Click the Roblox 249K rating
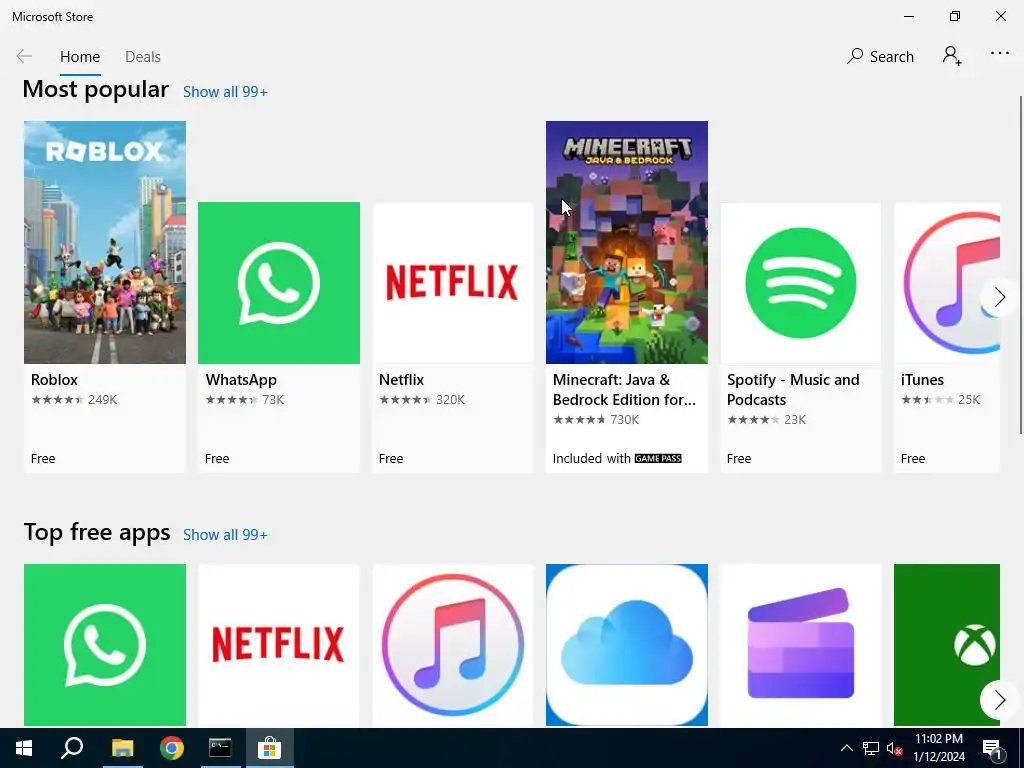Viewport: 1024px width, 768px height. (74, 400)
